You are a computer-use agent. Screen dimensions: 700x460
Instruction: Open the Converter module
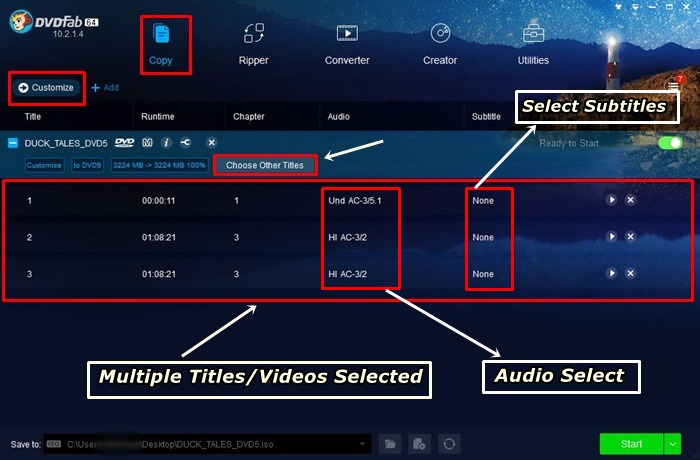[x=347, y=45]
